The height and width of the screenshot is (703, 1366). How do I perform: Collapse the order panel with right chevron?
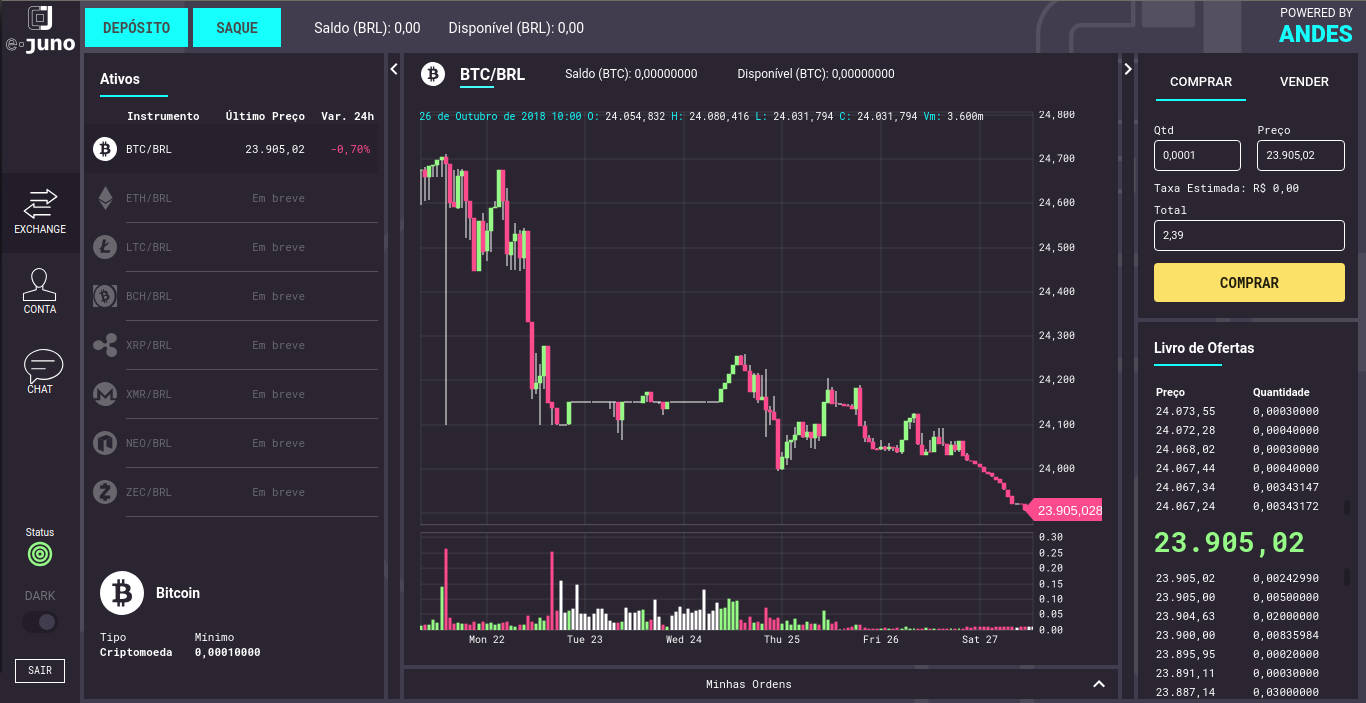point(1128,69)
